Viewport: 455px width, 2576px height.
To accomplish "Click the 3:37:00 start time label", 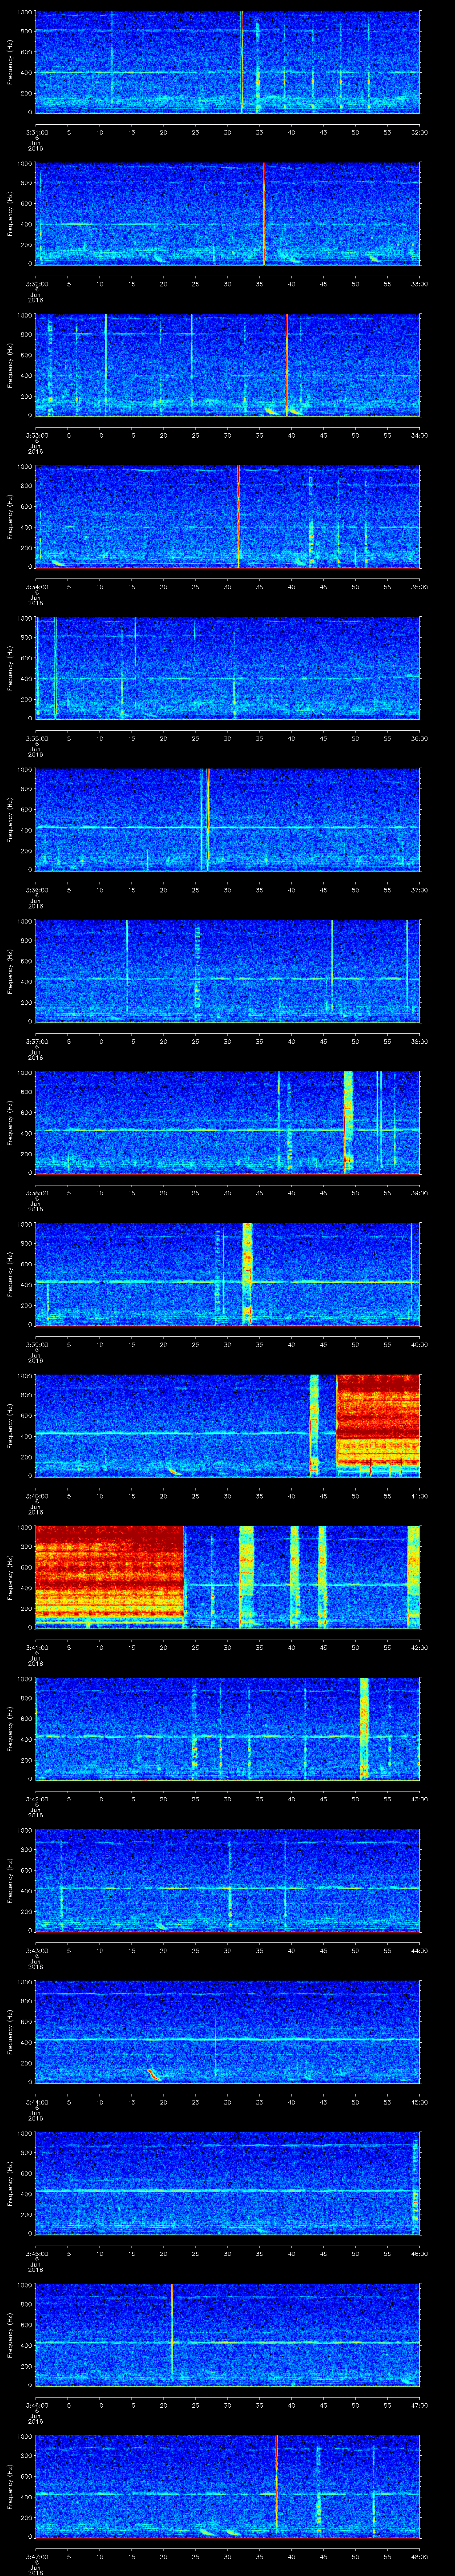I will [36, 1041].
